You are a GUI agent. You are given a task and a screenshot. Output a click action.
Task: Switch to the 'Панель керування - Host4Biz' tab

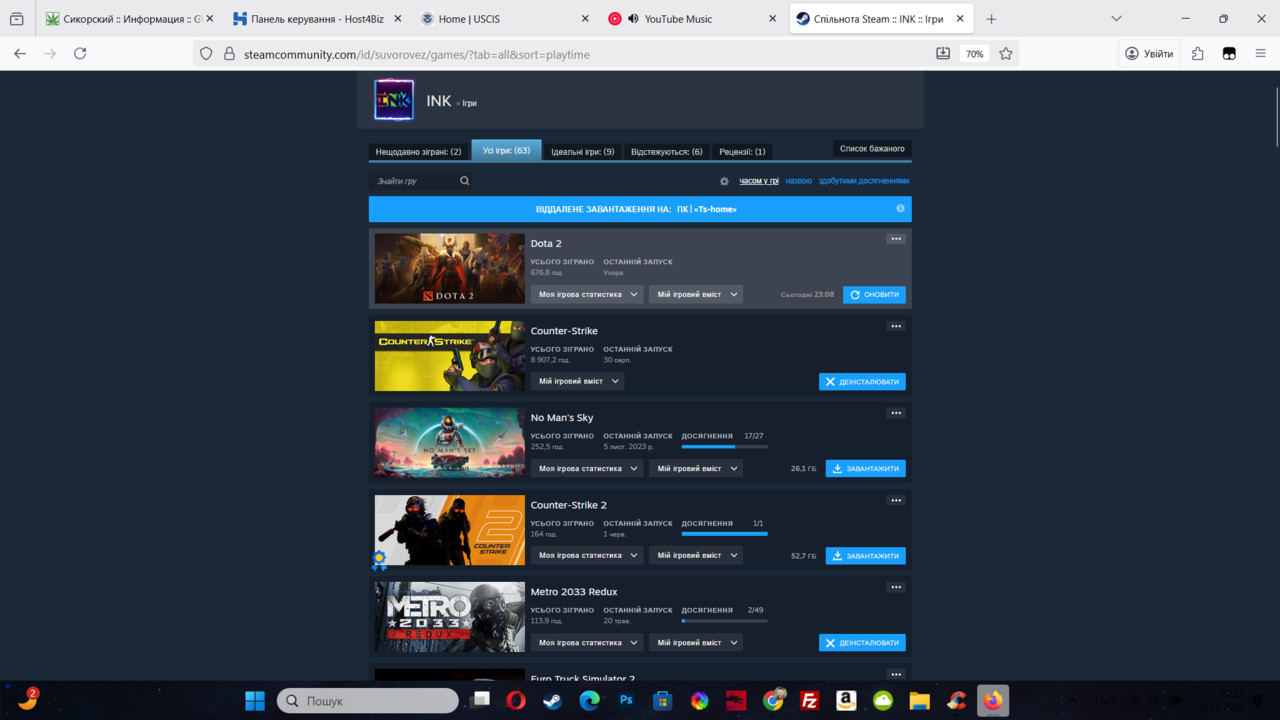click(x=318, y=19)
